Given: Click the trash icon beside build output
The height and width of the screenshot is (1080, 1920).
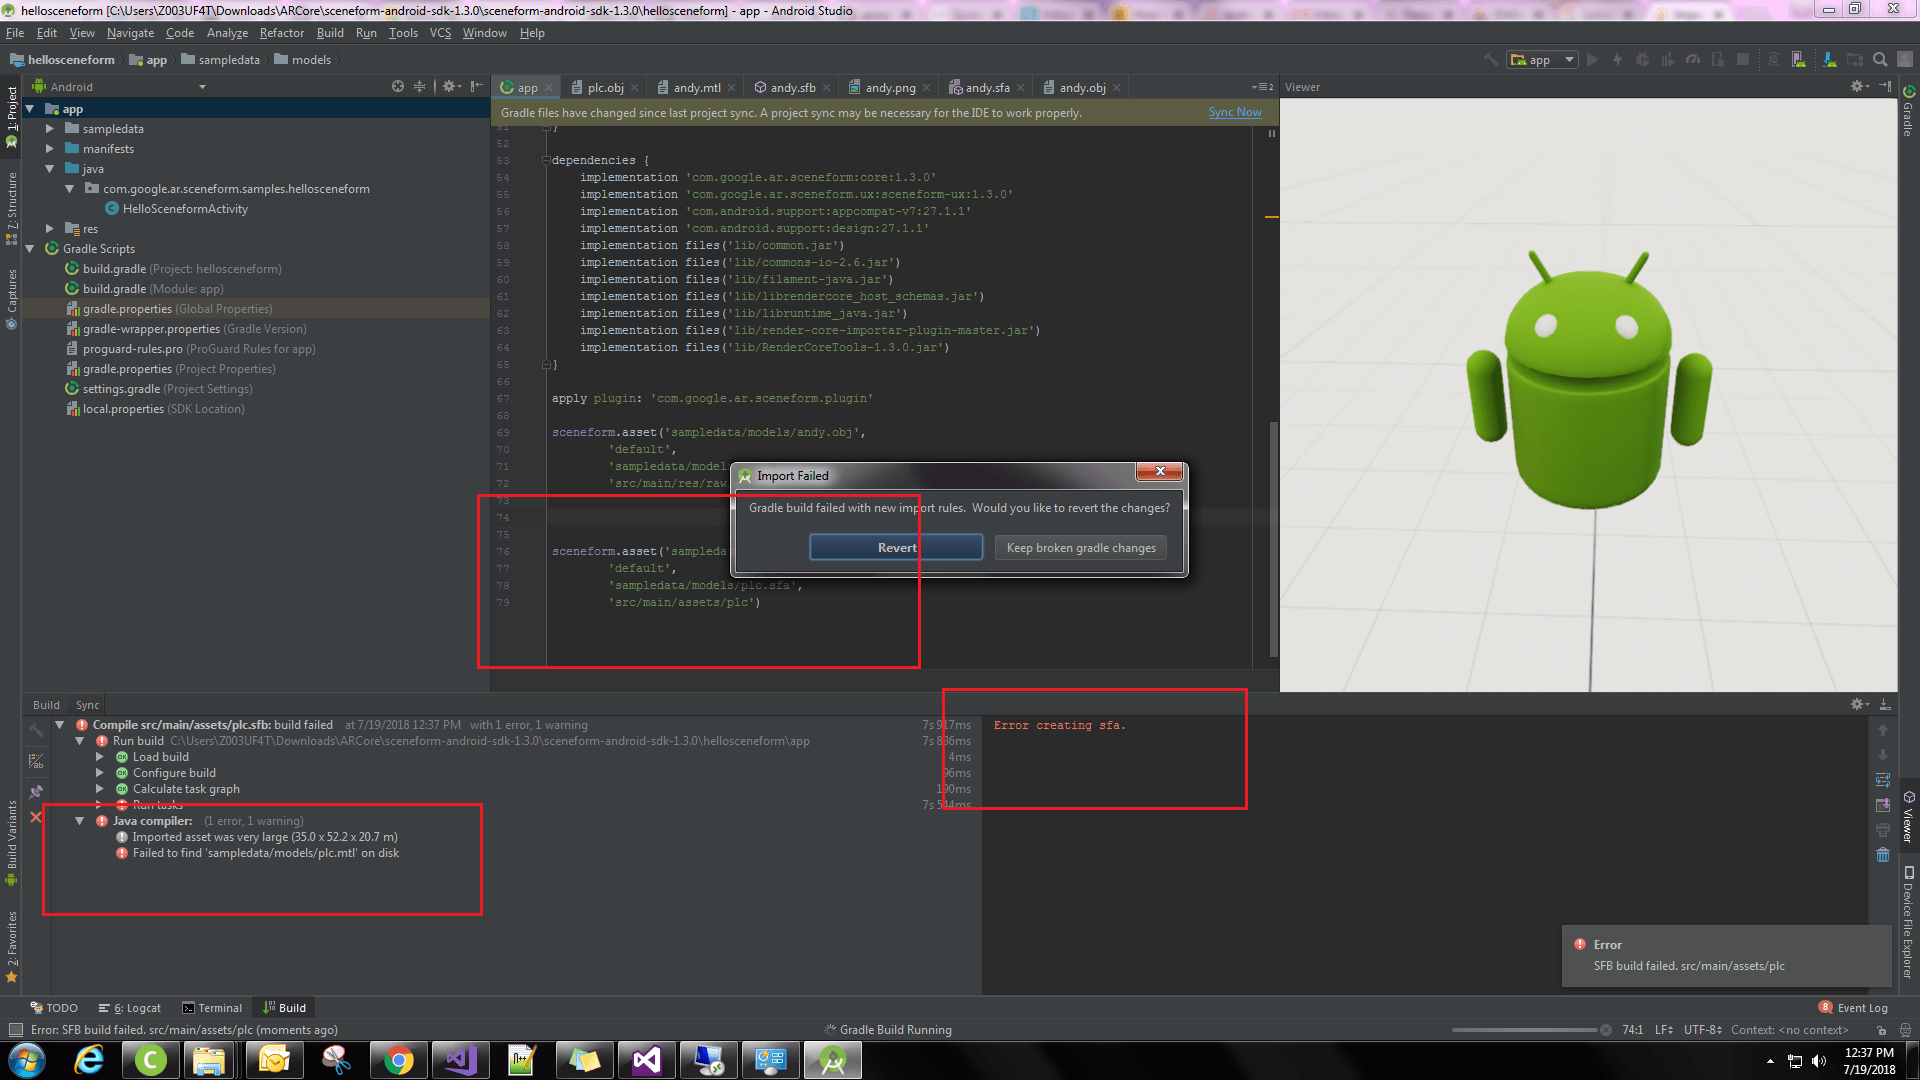Looking at the screenshot, I should point(1883,855).
